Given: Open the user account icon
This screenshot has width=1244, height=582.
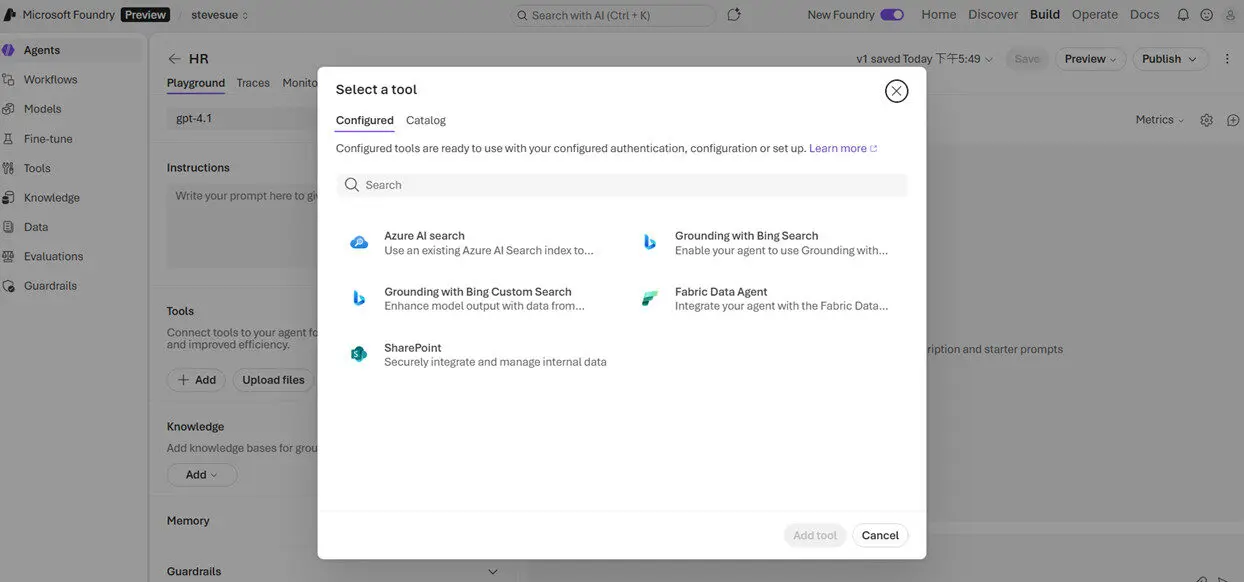Looking at the screenshot, I should pyautogui.click(x=1230, y=15).
